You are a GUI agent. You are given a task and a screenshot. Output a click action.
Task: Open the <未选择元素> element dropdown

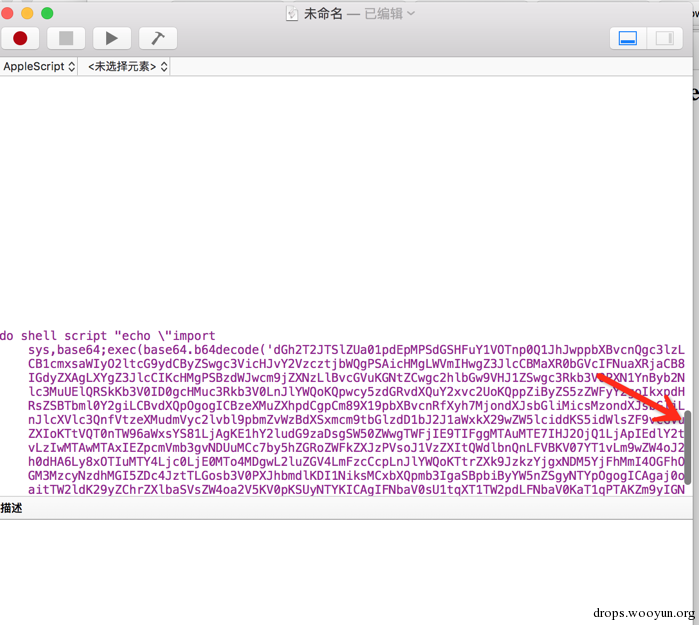pyautogui.click(x=127, y=66)
